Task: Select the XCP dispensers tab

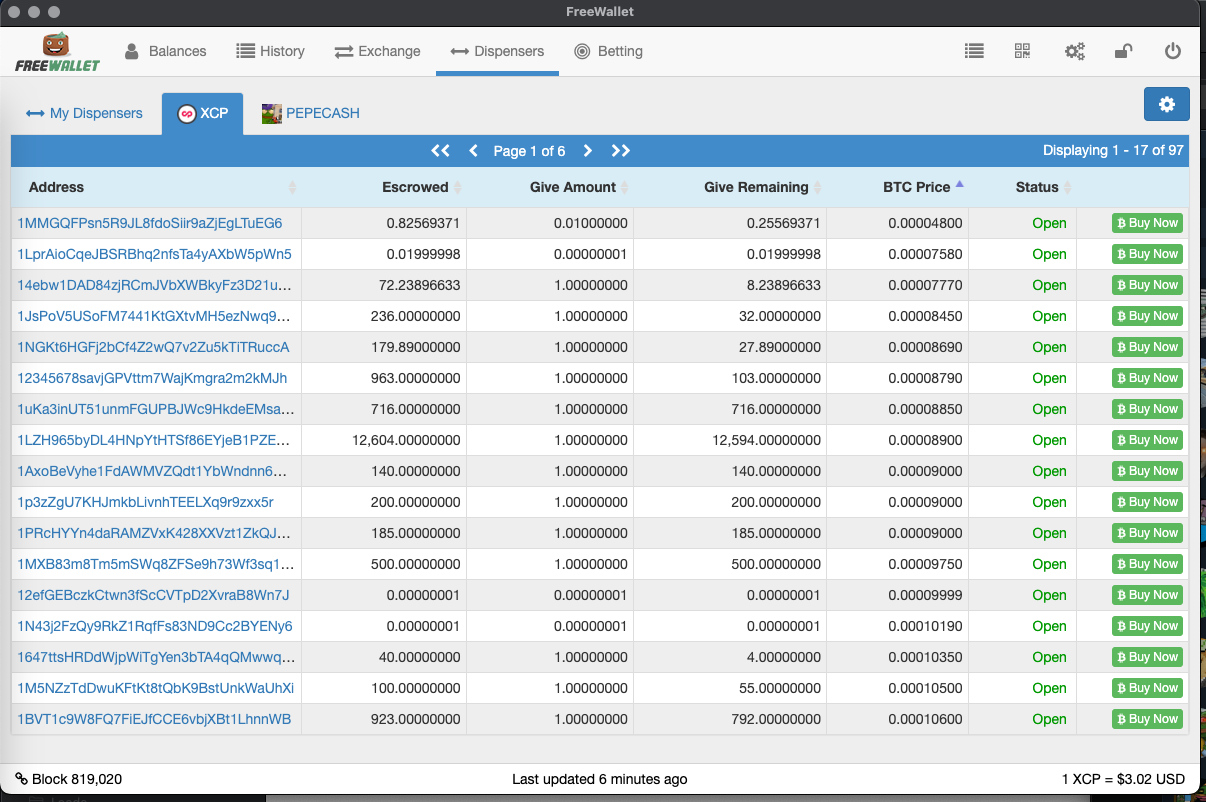Action: pyautogui.click(x=203, y=113)
